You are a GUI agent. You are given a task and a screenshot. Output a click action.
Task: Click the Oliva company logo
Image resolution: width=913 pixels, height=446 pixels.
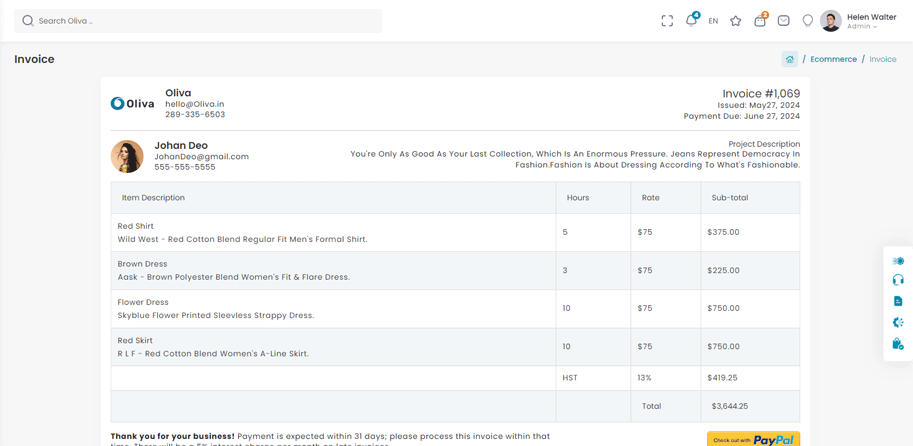click(133, 103)
